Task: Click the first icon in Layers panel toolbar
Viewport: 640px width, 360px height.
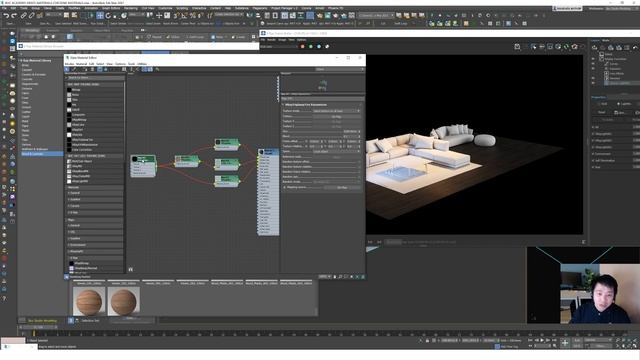Action: [594, 47]
